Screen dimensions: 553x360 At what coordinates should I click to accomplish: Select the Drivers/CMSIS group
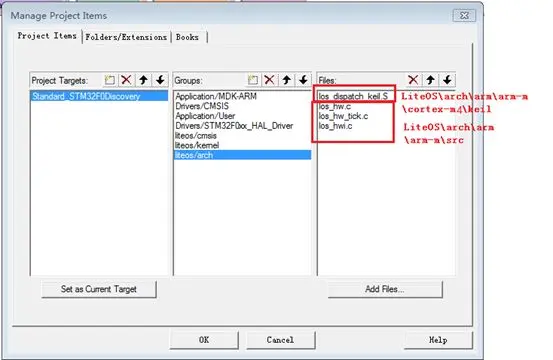[242, 106]
